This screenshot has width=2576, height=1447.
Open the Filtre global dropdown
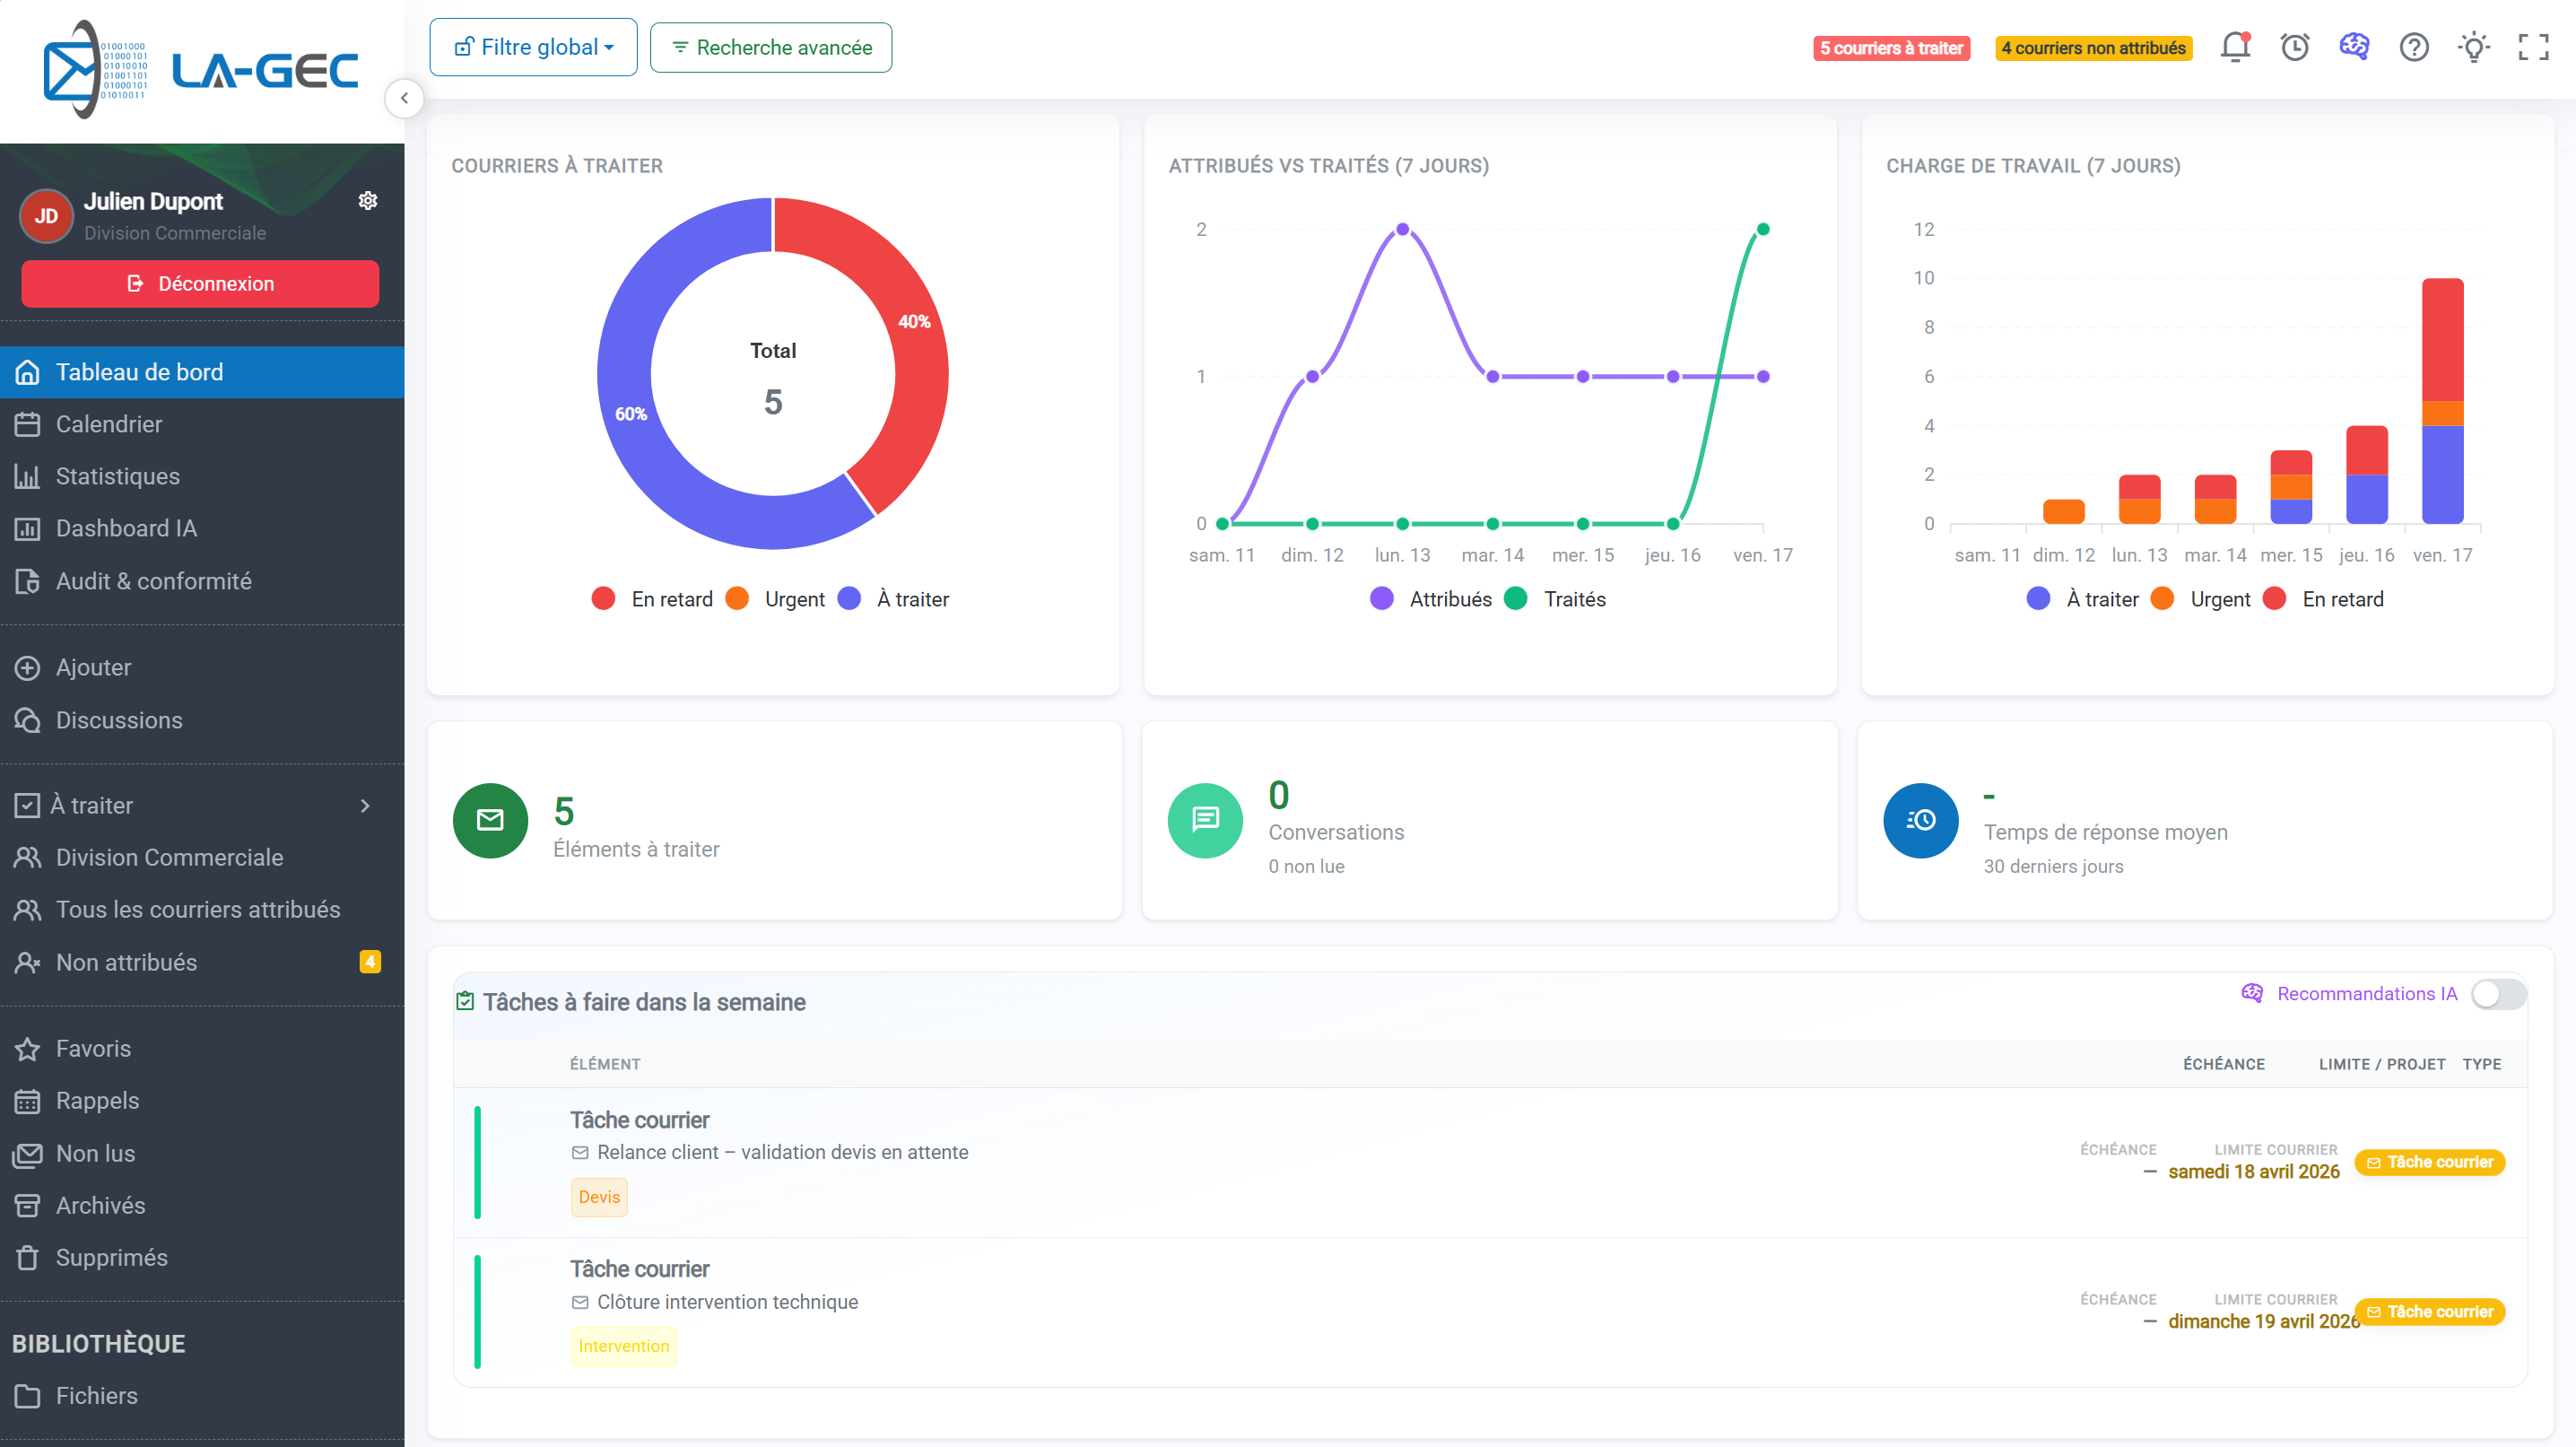point(533,47)
